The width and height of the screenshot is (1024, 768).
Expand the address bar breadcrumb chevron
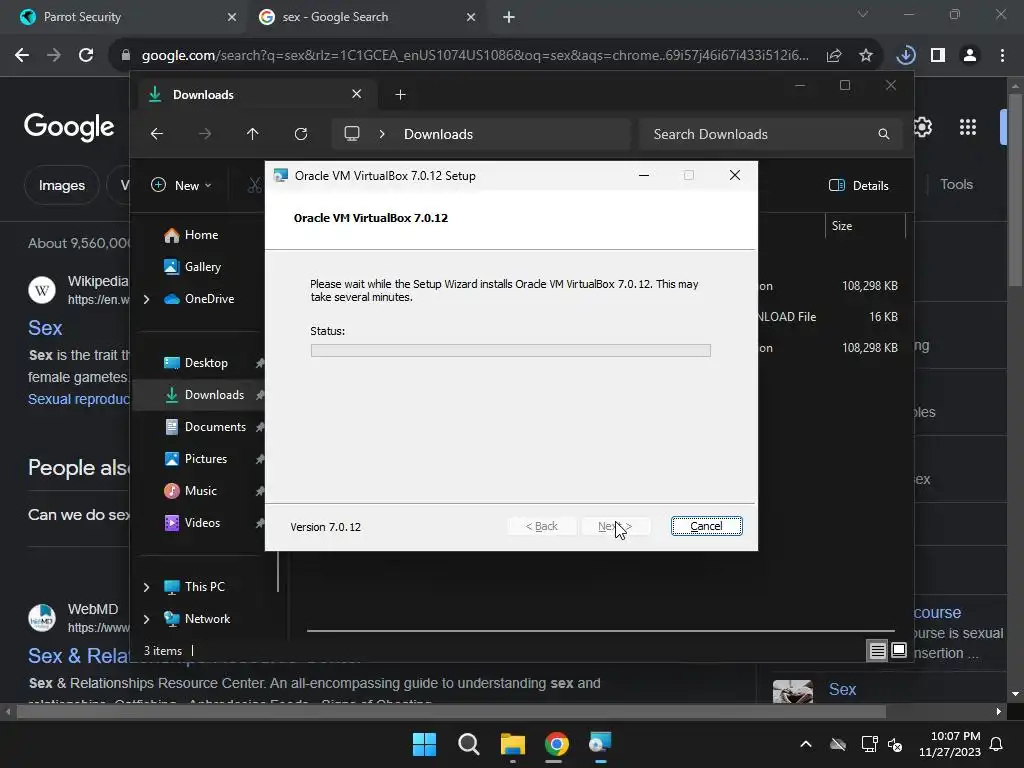[382, 134]
